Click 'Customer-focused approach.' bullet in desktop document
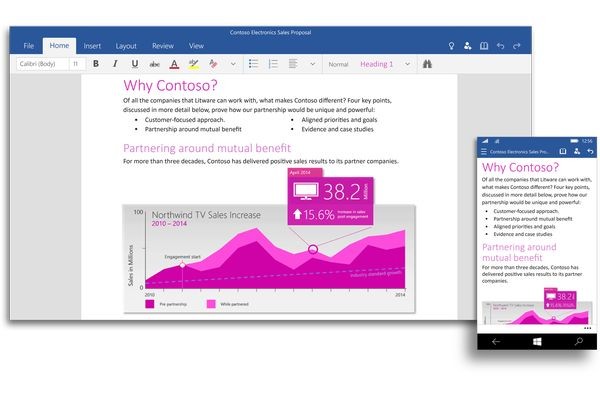 (184, 120)
